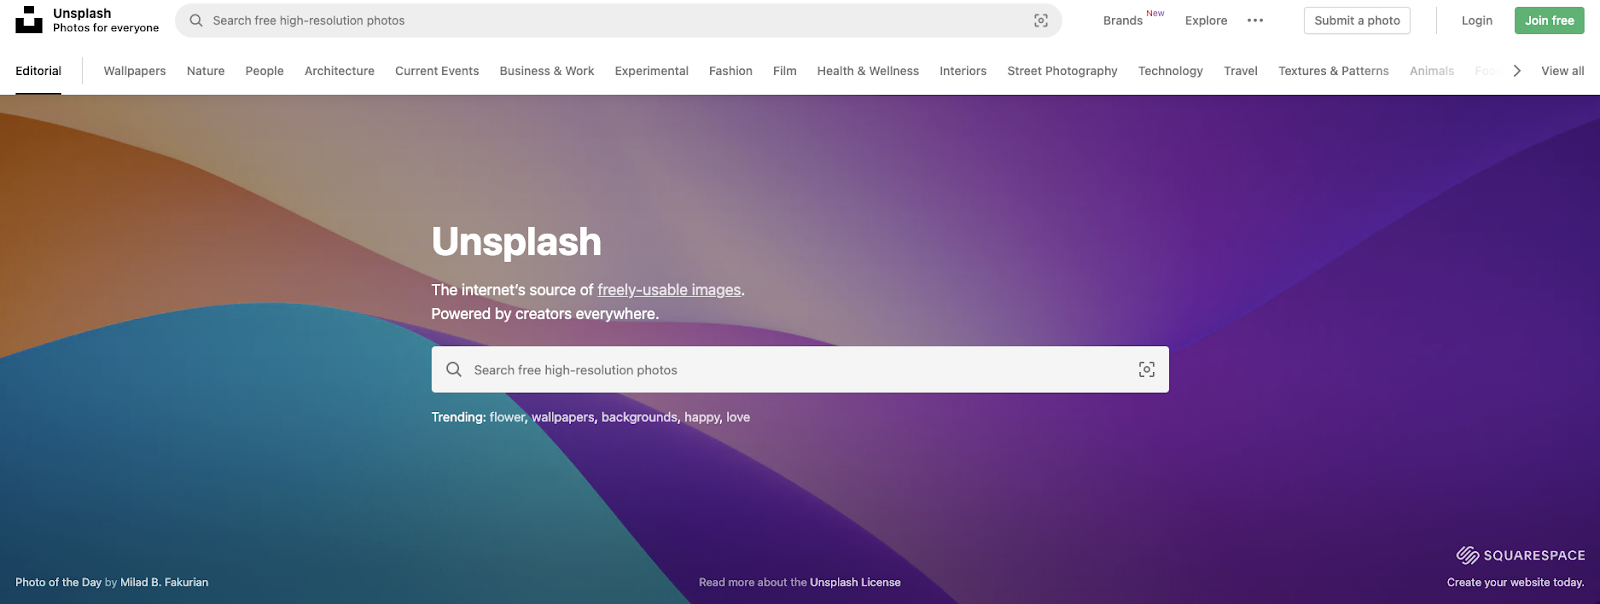1600x604 pixels.
Task: Open the Current Events category
Action: coord(437,71)
